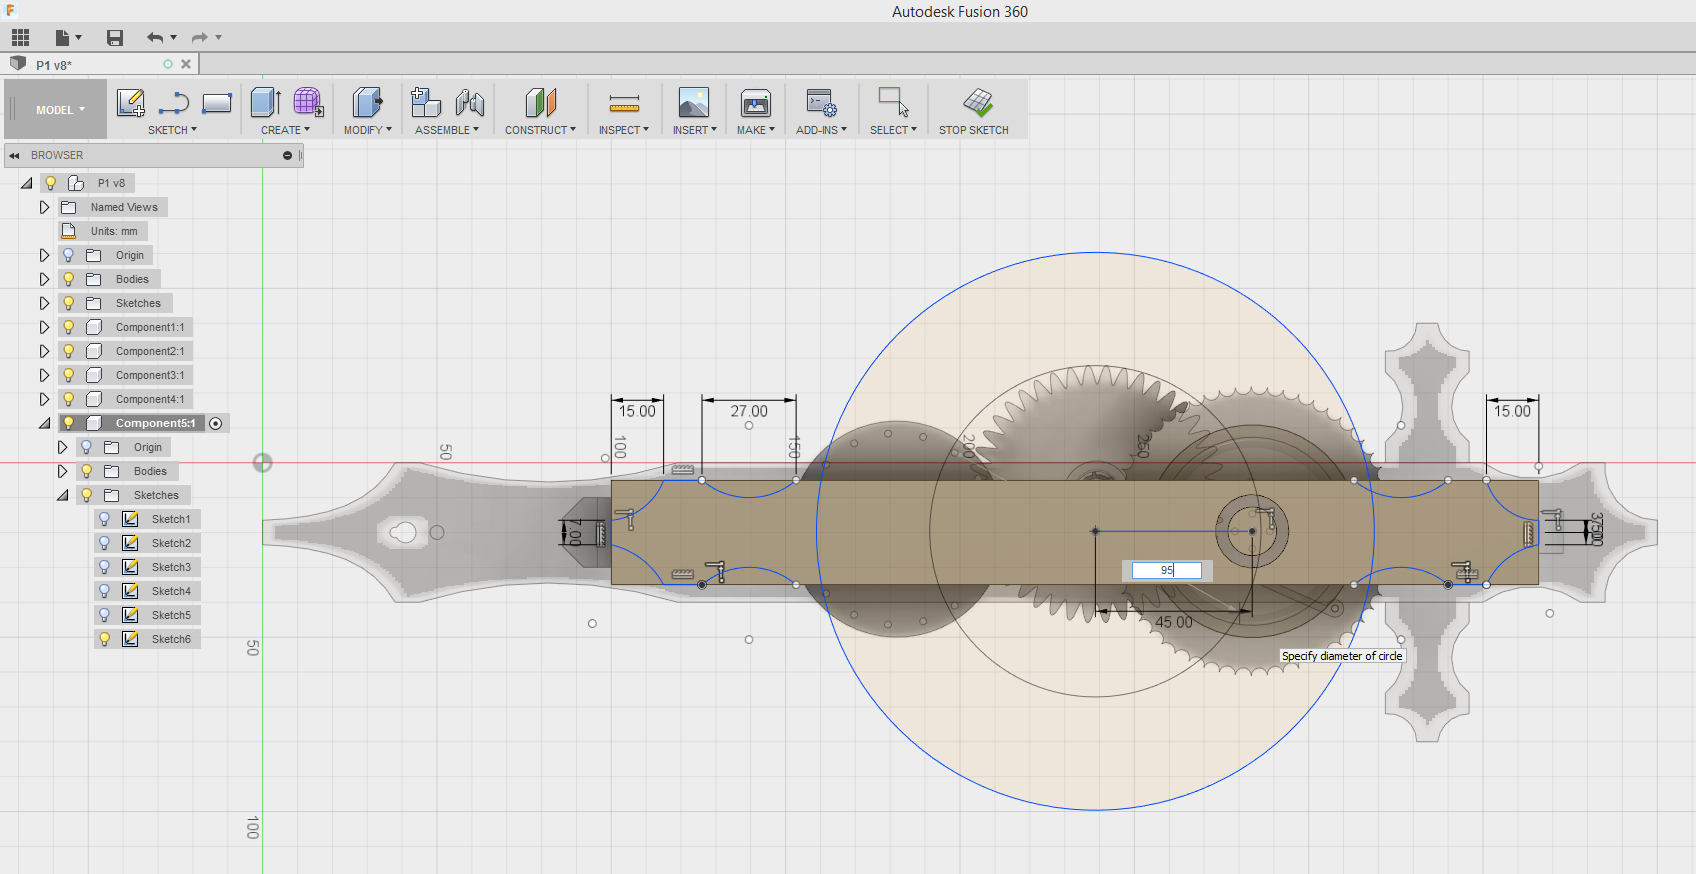
Task: Select the Line sketch tool icon
Action: (174, 102)
